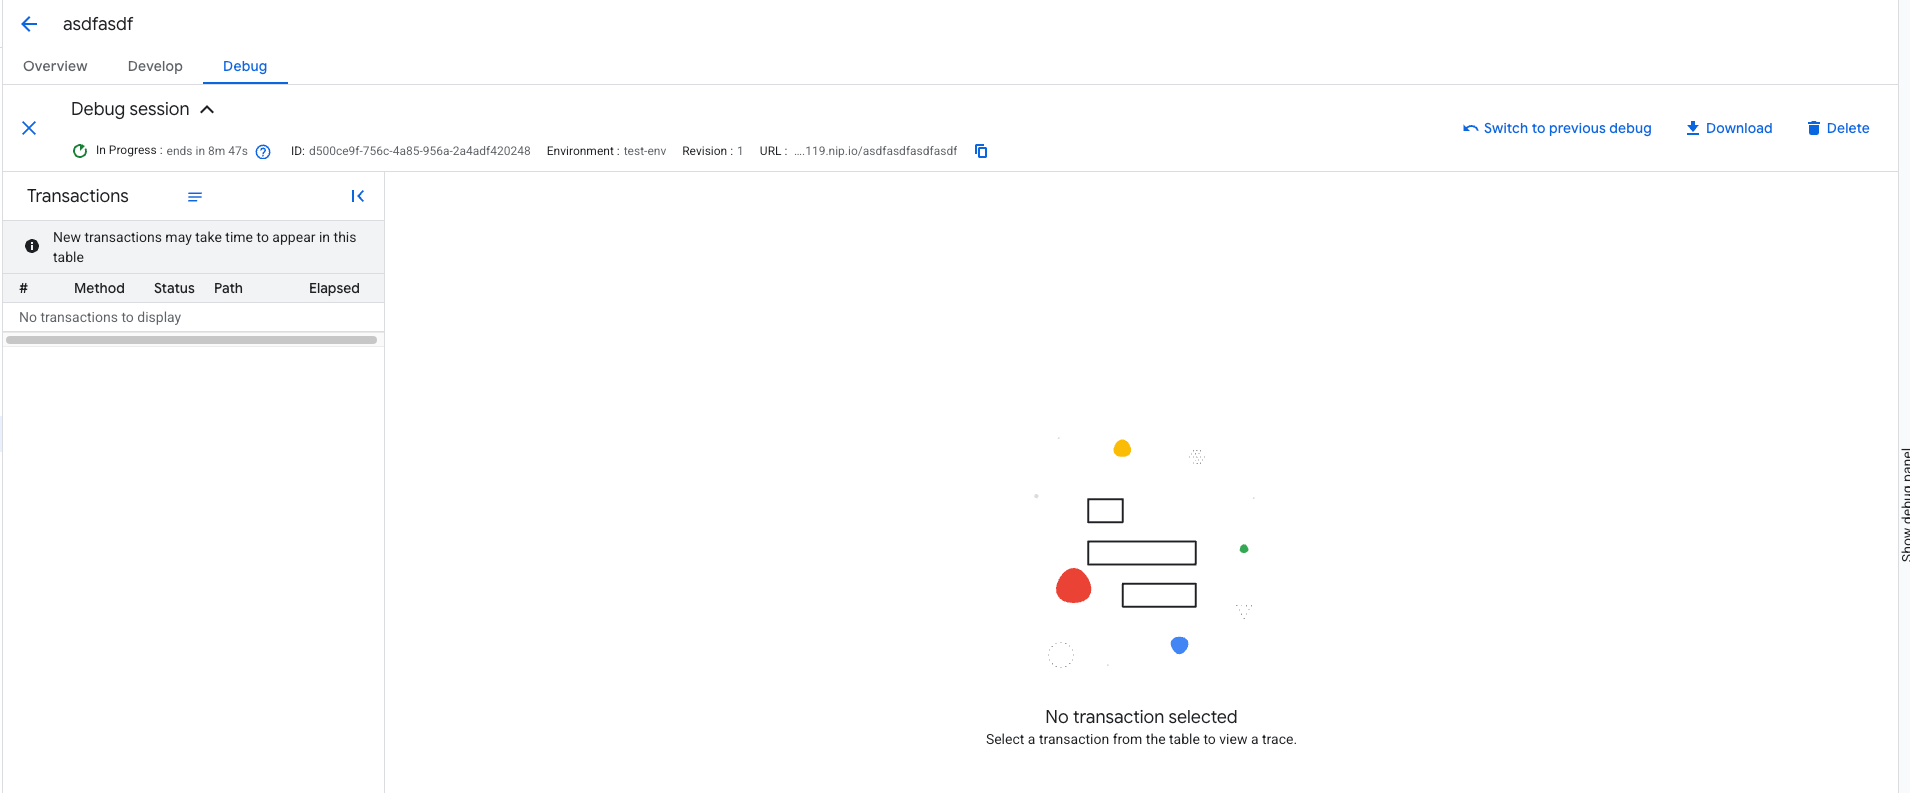Select the Debug tab
This screenshot has height=793, width=1910.
[x=245, y=66]
